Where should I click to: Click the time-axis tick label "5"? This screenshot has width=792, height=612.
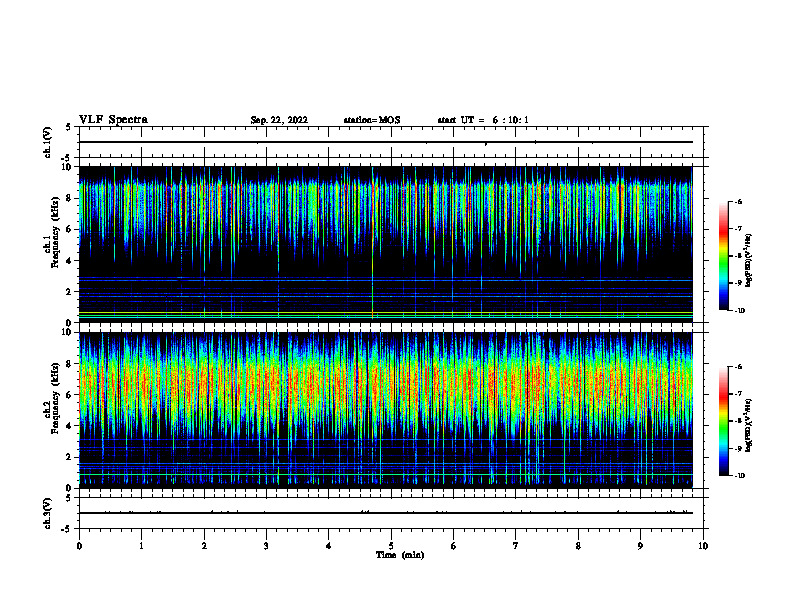[391, 546]
